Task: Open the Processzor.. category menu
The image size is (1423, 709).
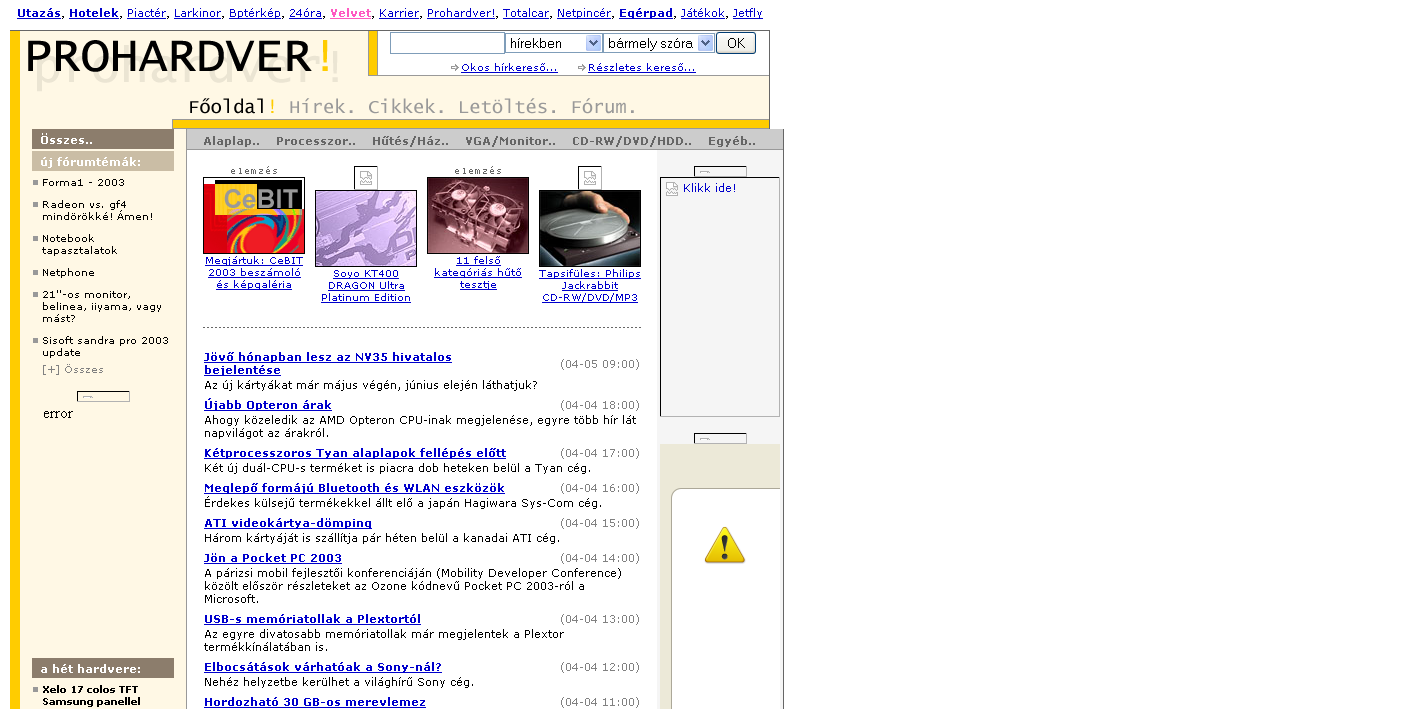Action: click(316, 141)
